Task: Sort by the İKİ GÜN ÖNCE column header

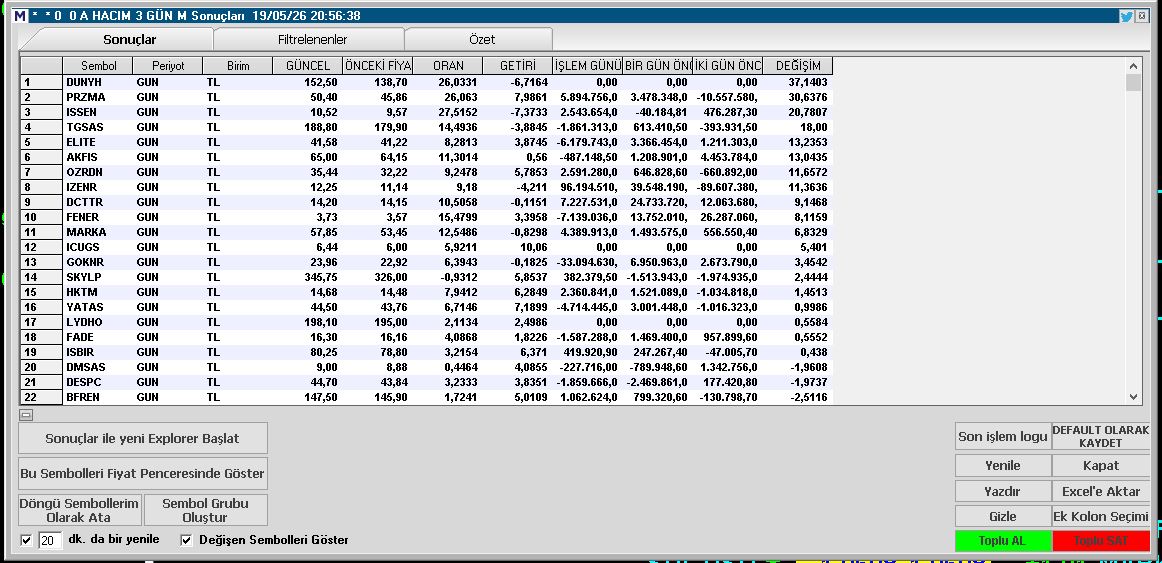Action: pos(728,66)
